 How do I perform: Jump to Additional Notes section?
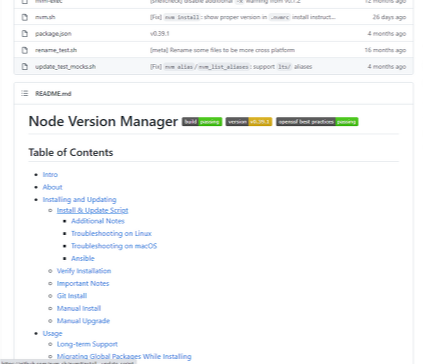coord(98,221)
